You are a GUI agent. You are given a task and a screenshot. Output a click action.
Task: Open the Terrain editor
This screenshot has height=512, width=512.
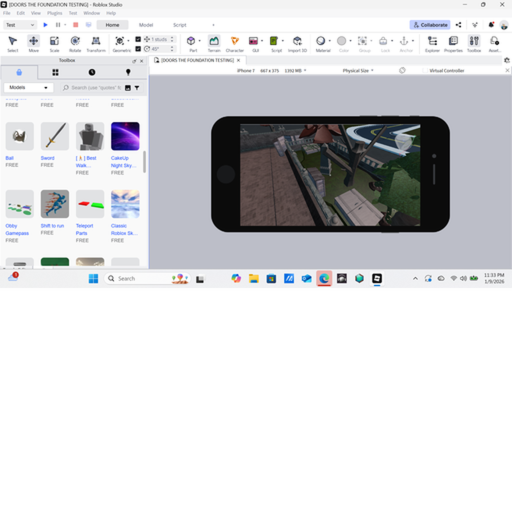[214, 44]
